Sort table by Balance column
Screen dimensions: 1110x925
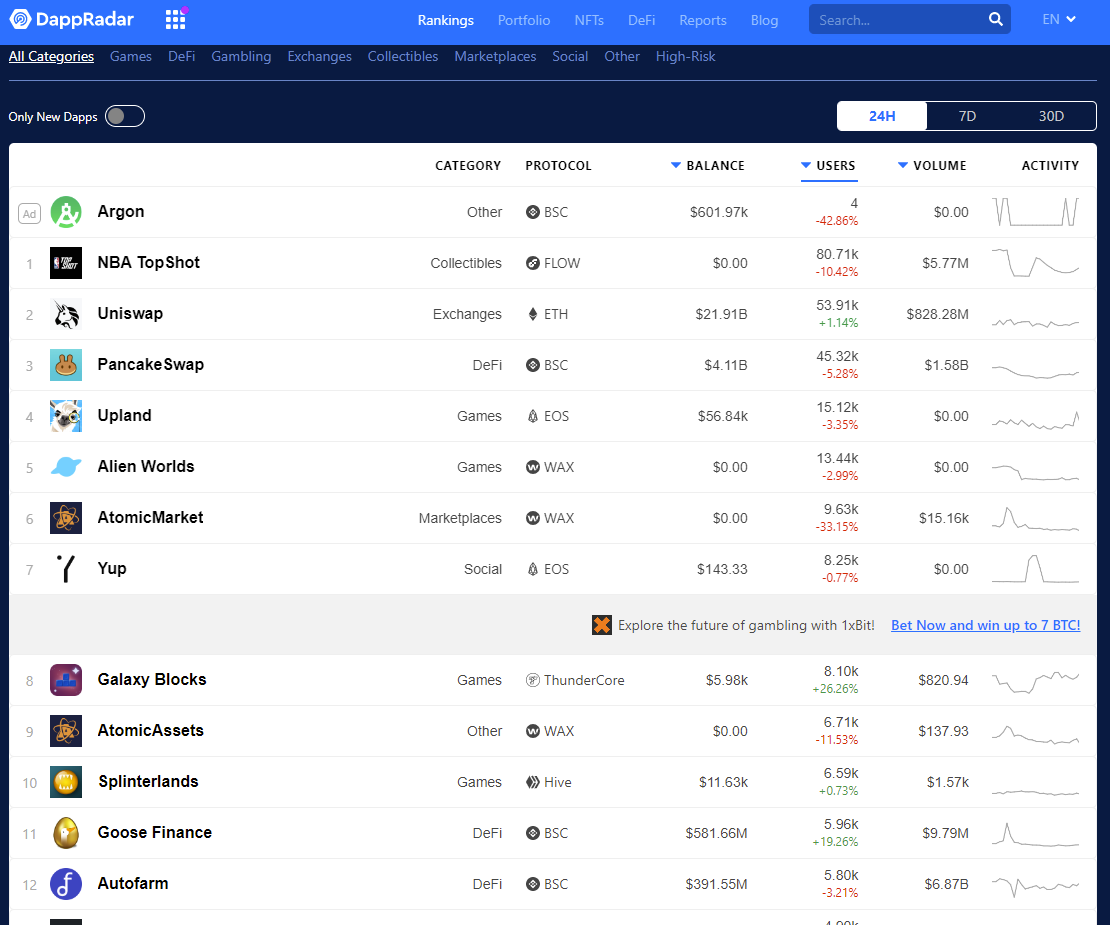coord(708,166)
